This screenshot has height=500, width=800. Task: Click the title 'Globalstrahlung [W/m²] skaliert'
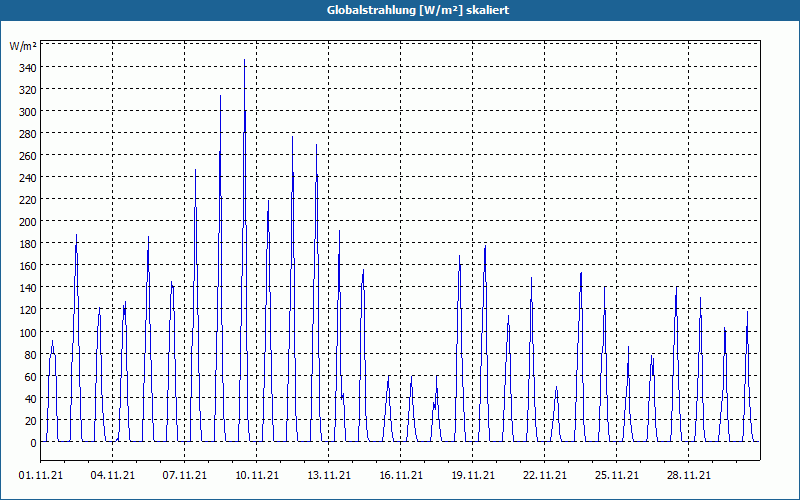coord(418,10)
